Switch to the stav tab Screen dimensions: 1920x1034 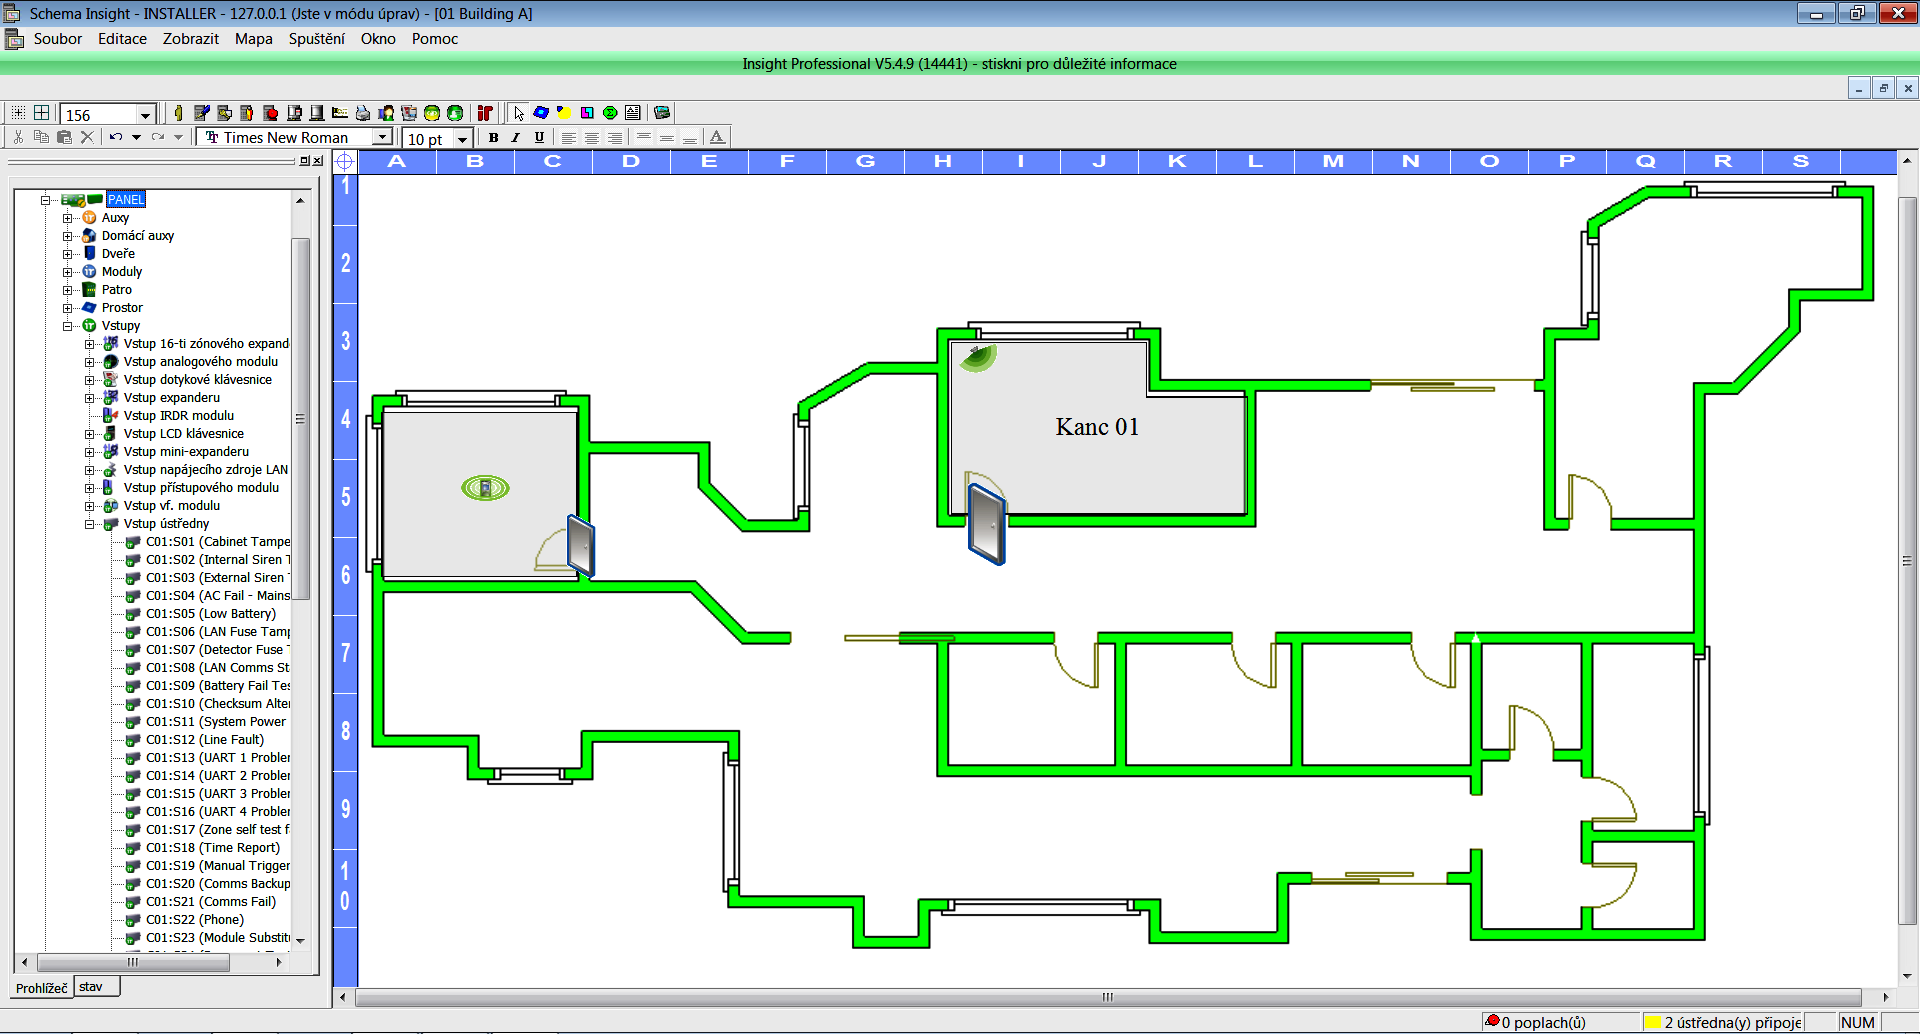click(x=95, y=986)
